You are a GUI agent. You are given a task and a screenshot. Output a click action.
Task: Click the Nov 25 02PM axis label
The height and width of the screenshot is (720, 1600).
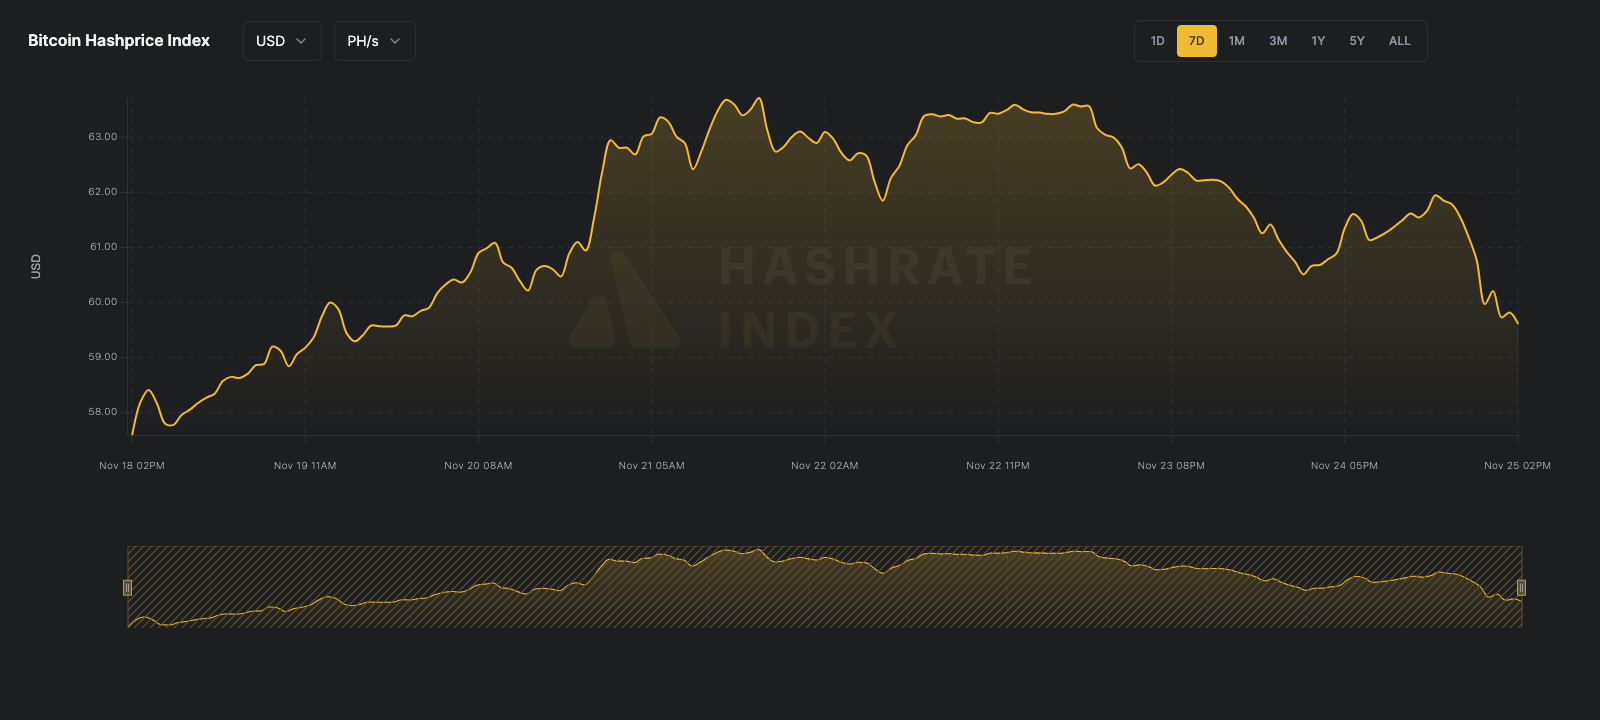point(1517,466)
